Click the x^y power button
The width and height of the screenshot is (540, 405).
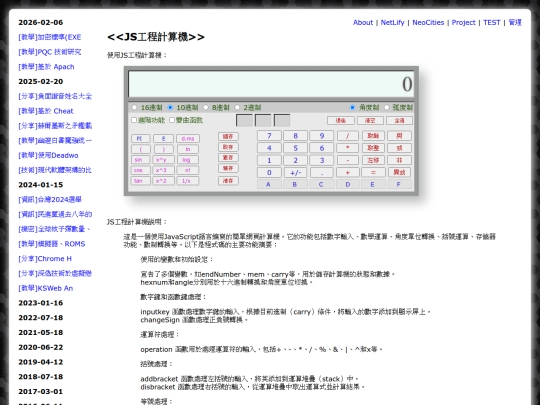pyautogui.click(x=164, y=160)
